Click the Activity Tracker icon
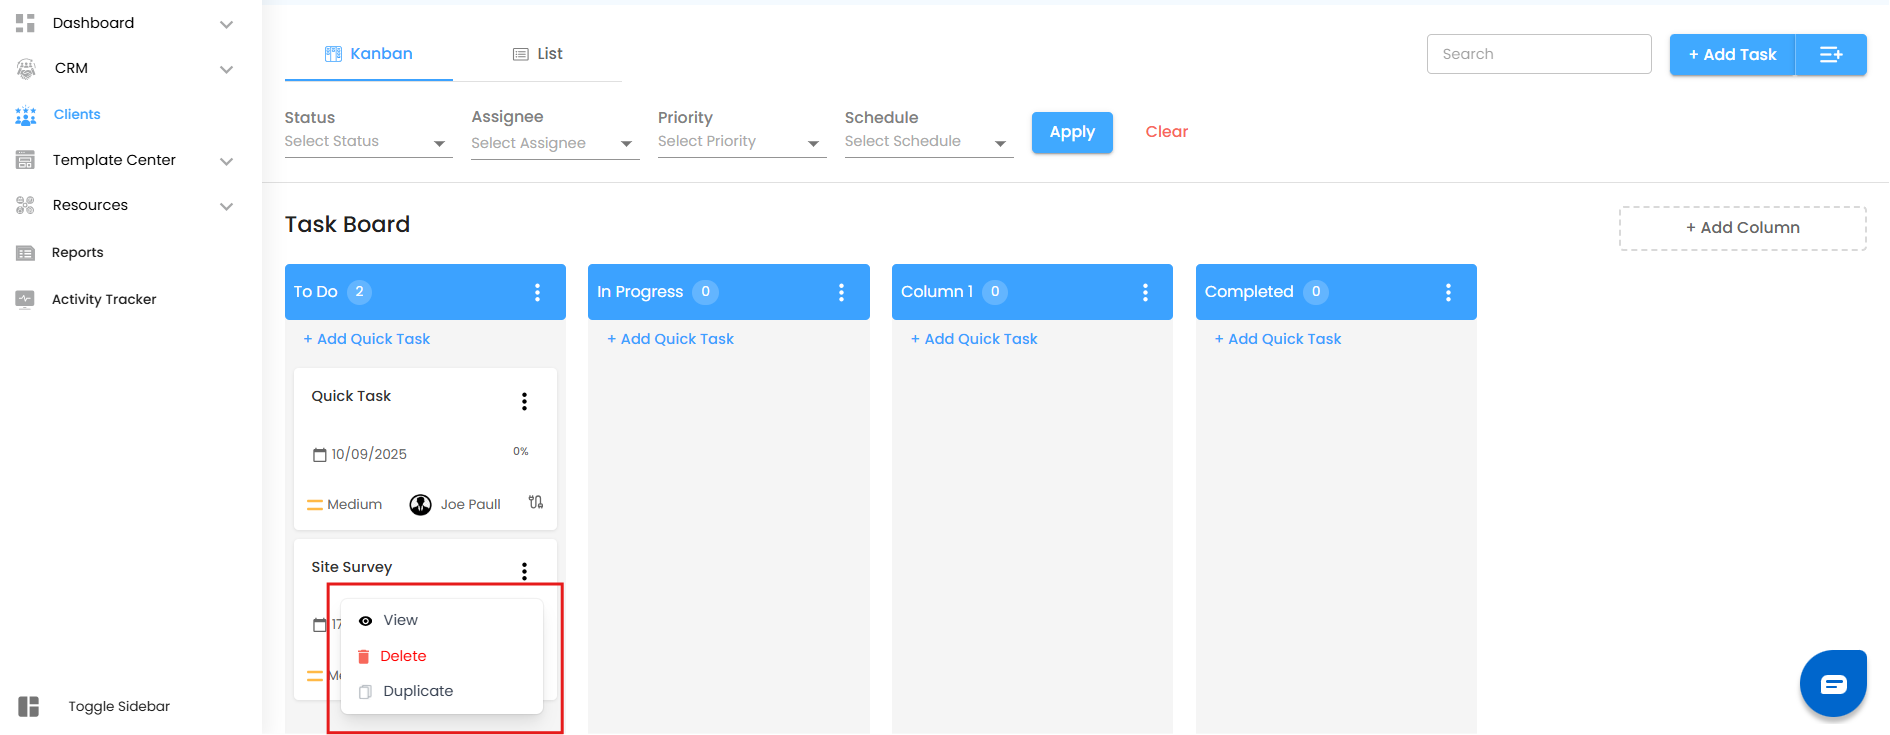Image resolution: width=1890 pixels, height=735 pixels. 26,299
